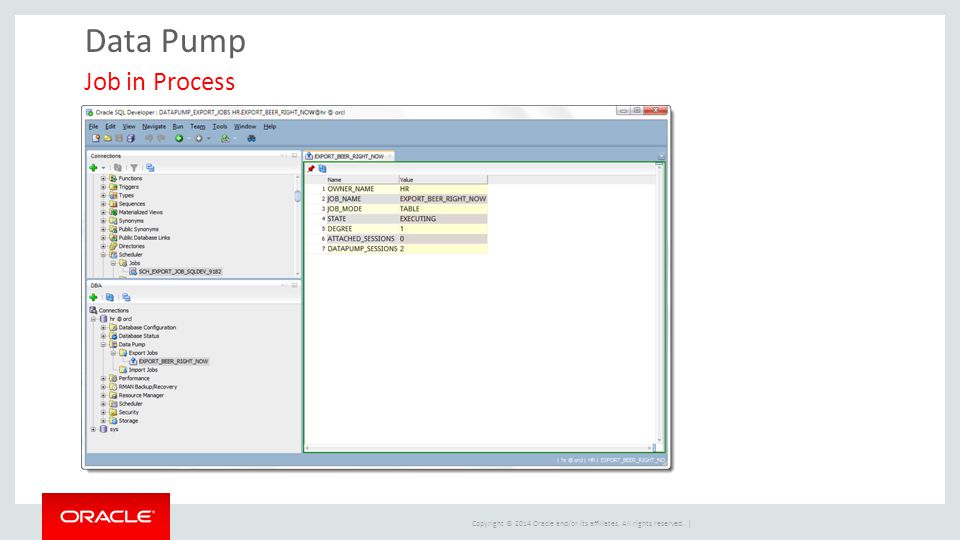Click green plus in DBA panel
960x540 pixels.
point(93,297)
